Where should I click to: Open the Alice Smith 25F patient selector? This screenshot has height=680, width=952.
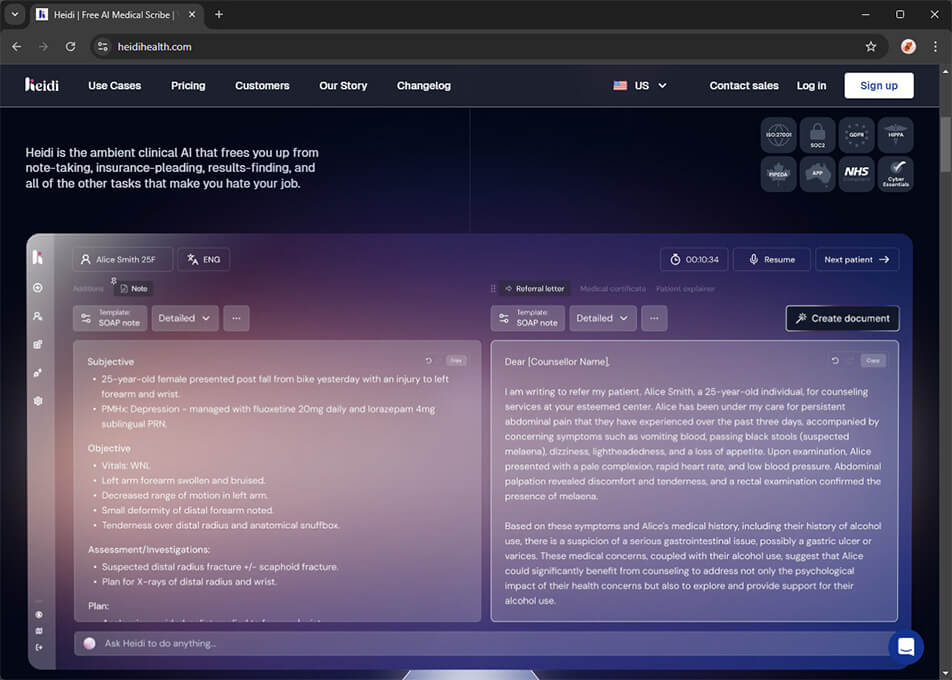[123, 259]
